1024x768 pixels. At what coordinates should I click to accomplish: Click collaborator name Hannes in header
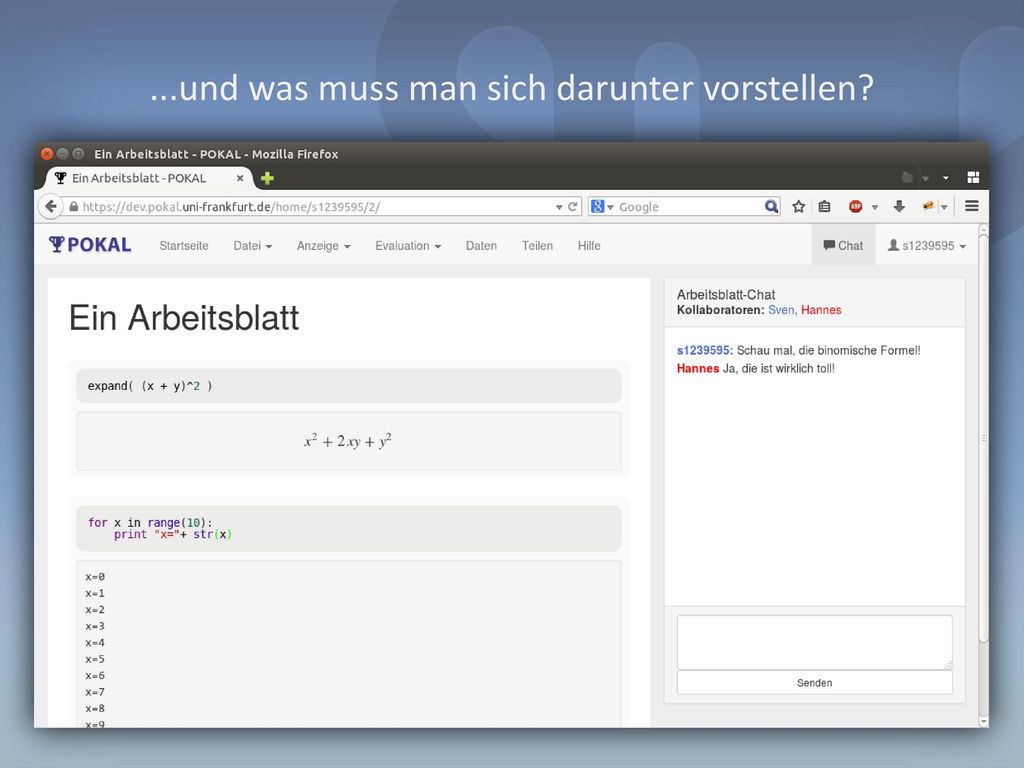[821, 310]
